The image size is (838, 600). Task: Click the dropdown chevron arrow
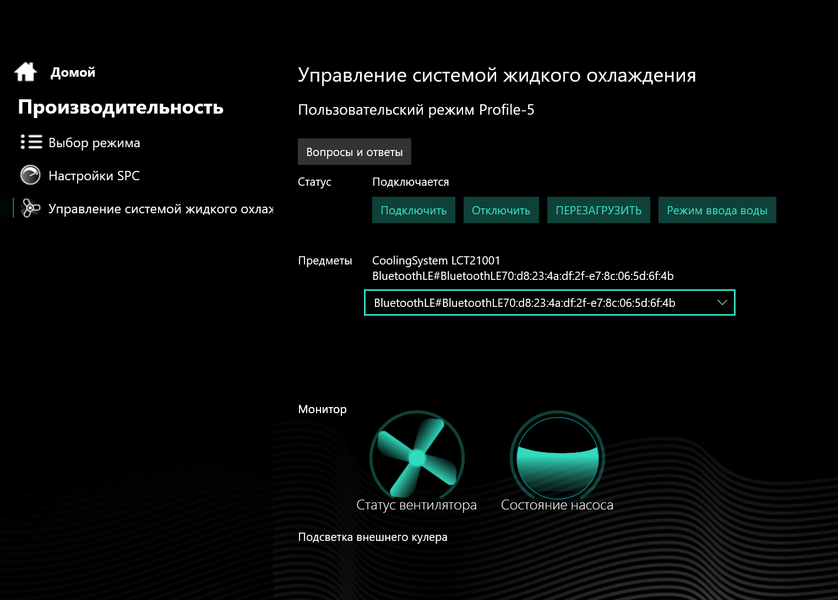(x=722, y=302)
